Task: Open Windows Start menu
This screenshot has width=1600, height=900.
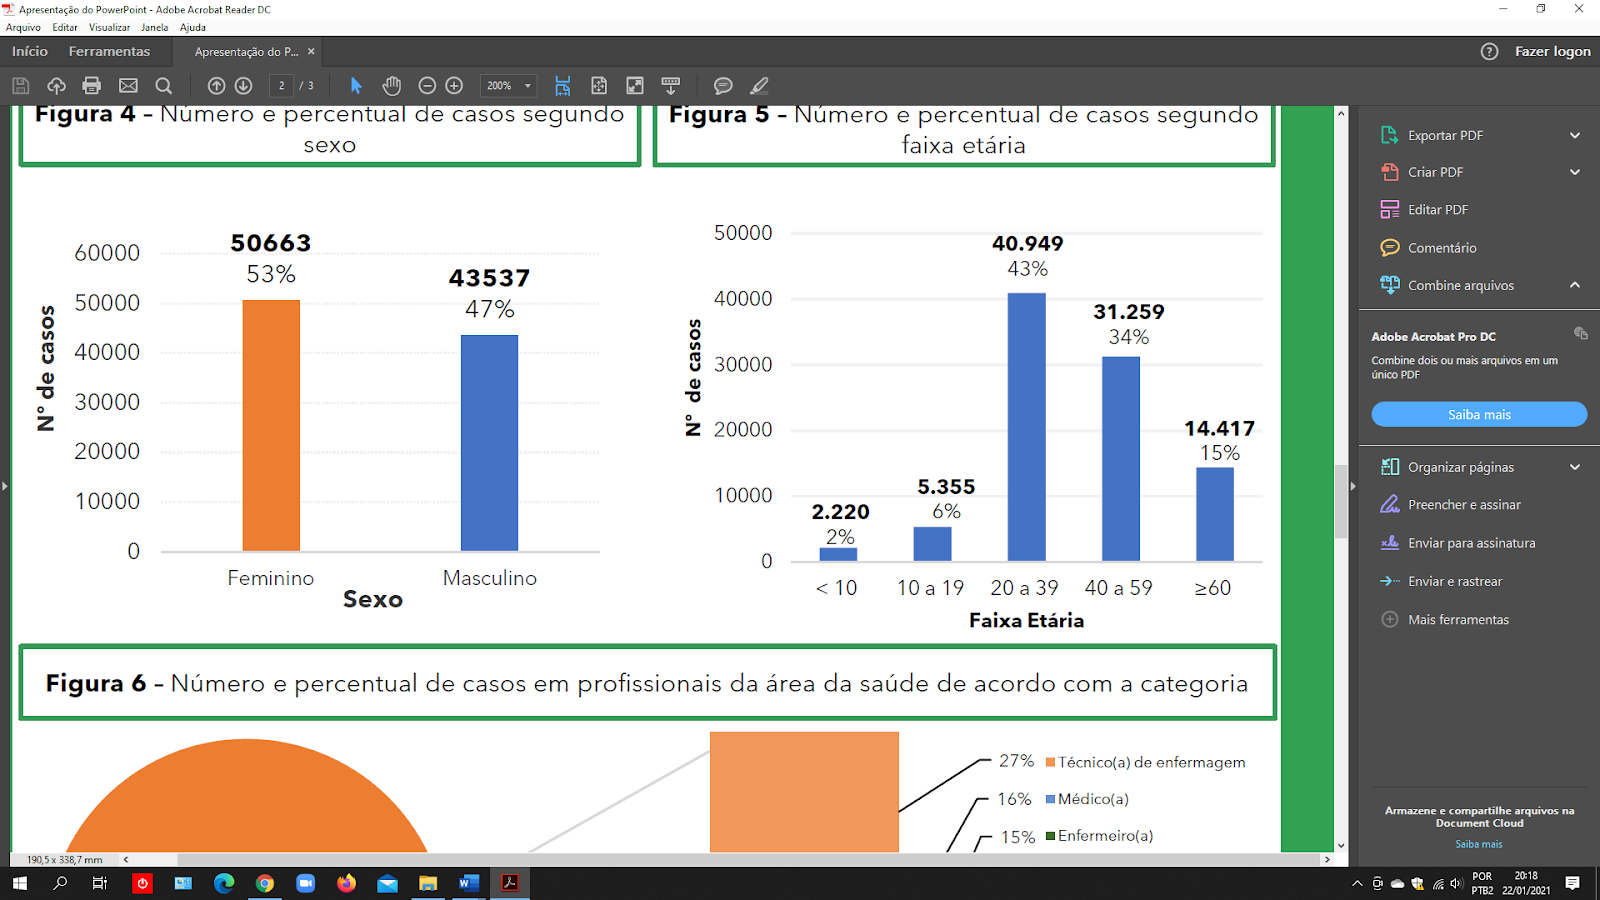Action: pyautogui.click(x=19, y=883)
